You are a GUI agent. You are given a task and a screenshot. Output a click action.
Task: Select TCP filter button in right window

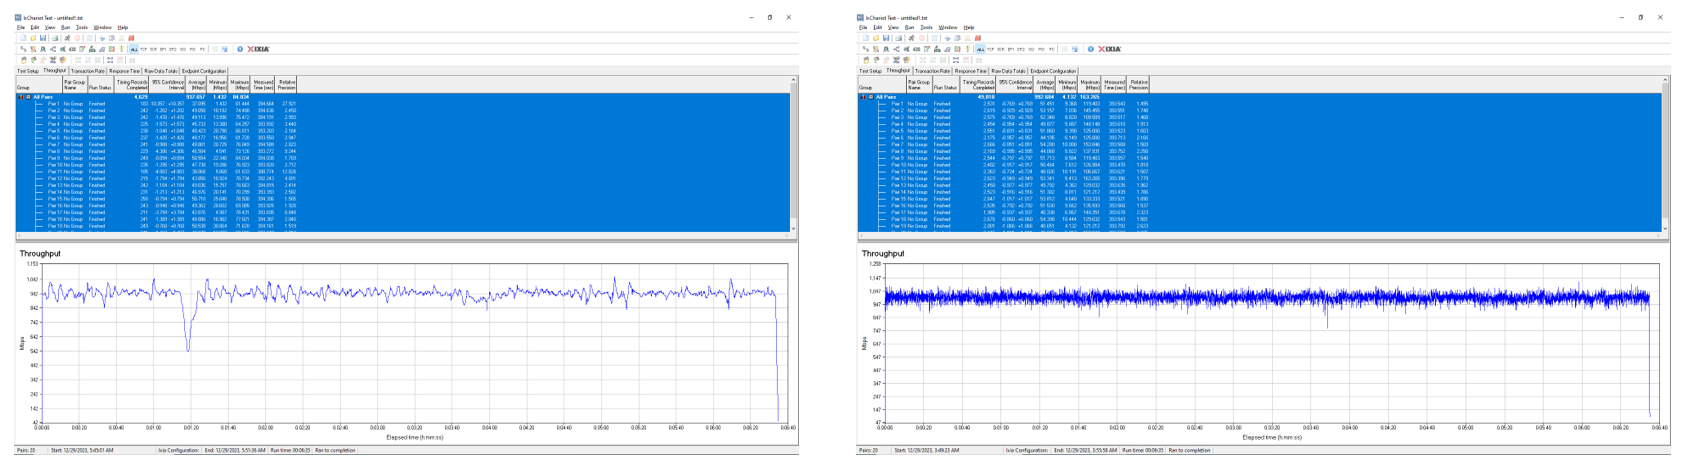pyautogui.click(x=990, y=49)
